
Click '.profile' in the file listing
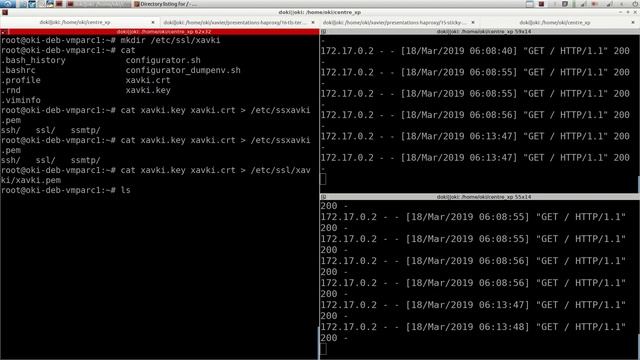coord(20,80)
